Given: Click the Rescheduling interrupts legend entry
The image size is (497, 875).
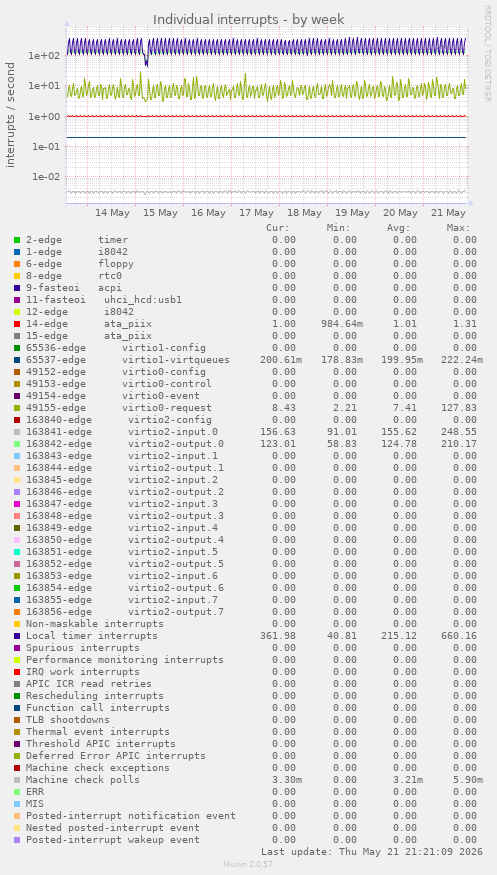Looking at the screenshot, I should pyautogui.click(x=95, y=695).
